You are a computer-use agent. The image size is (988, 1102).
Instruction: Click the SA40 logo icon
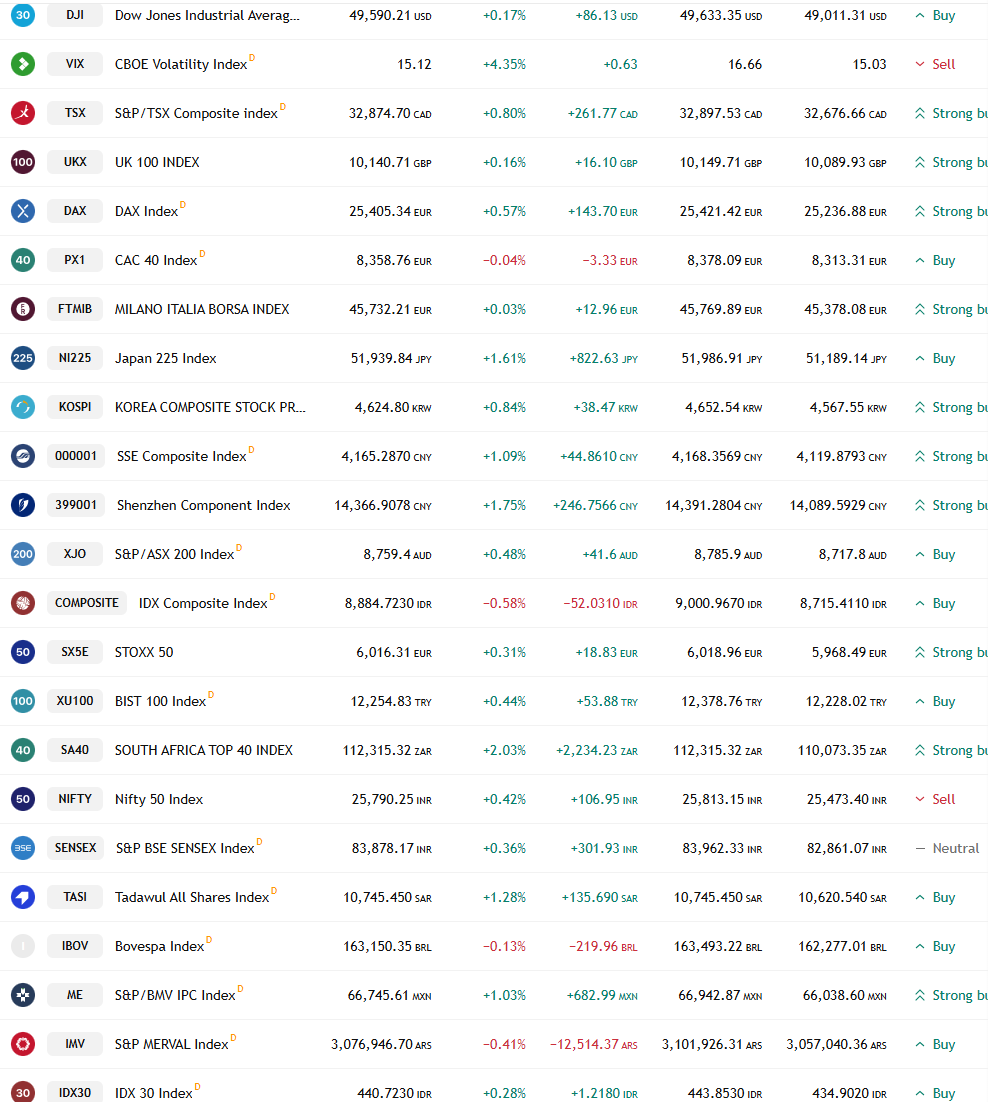(x=23, y=750)
